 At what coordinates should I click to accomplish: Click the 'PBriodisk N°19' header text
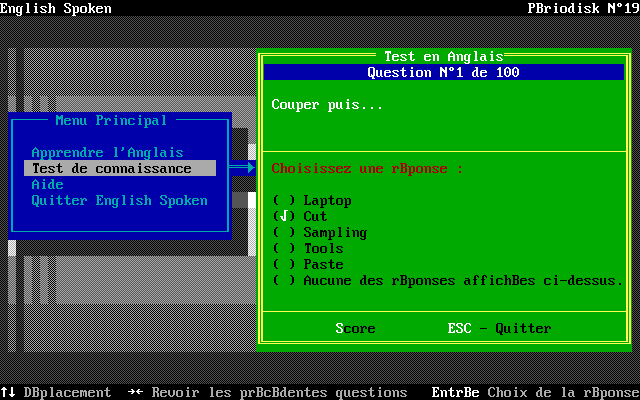(x=584, y=8)
